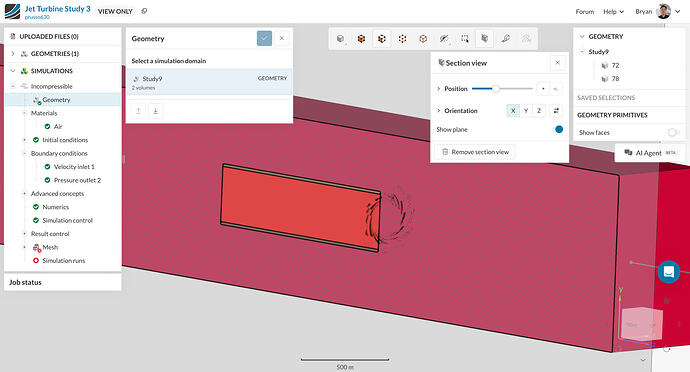Click the upload arrow button in Geometry panel

(138, 111)
